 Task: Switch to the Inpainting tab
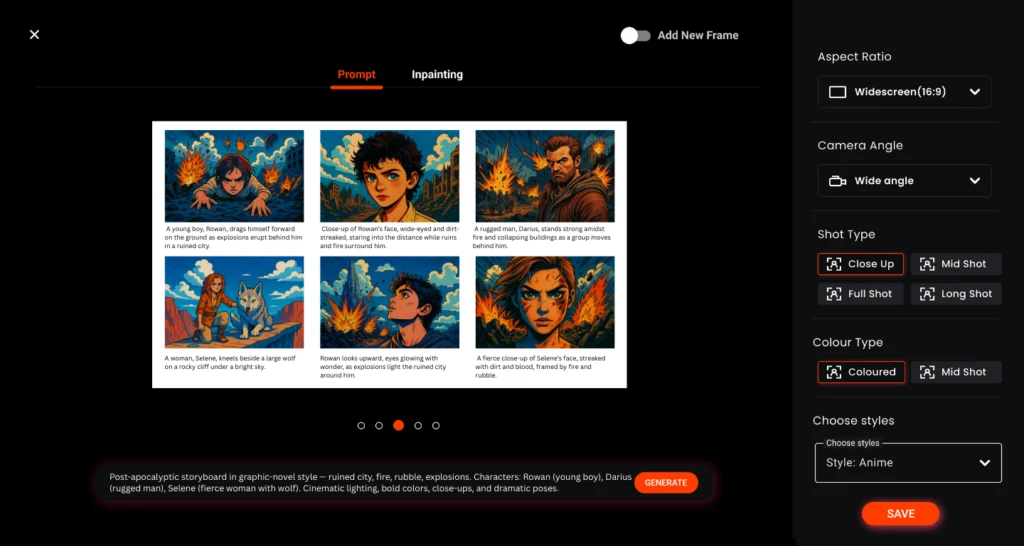[437, 75]
